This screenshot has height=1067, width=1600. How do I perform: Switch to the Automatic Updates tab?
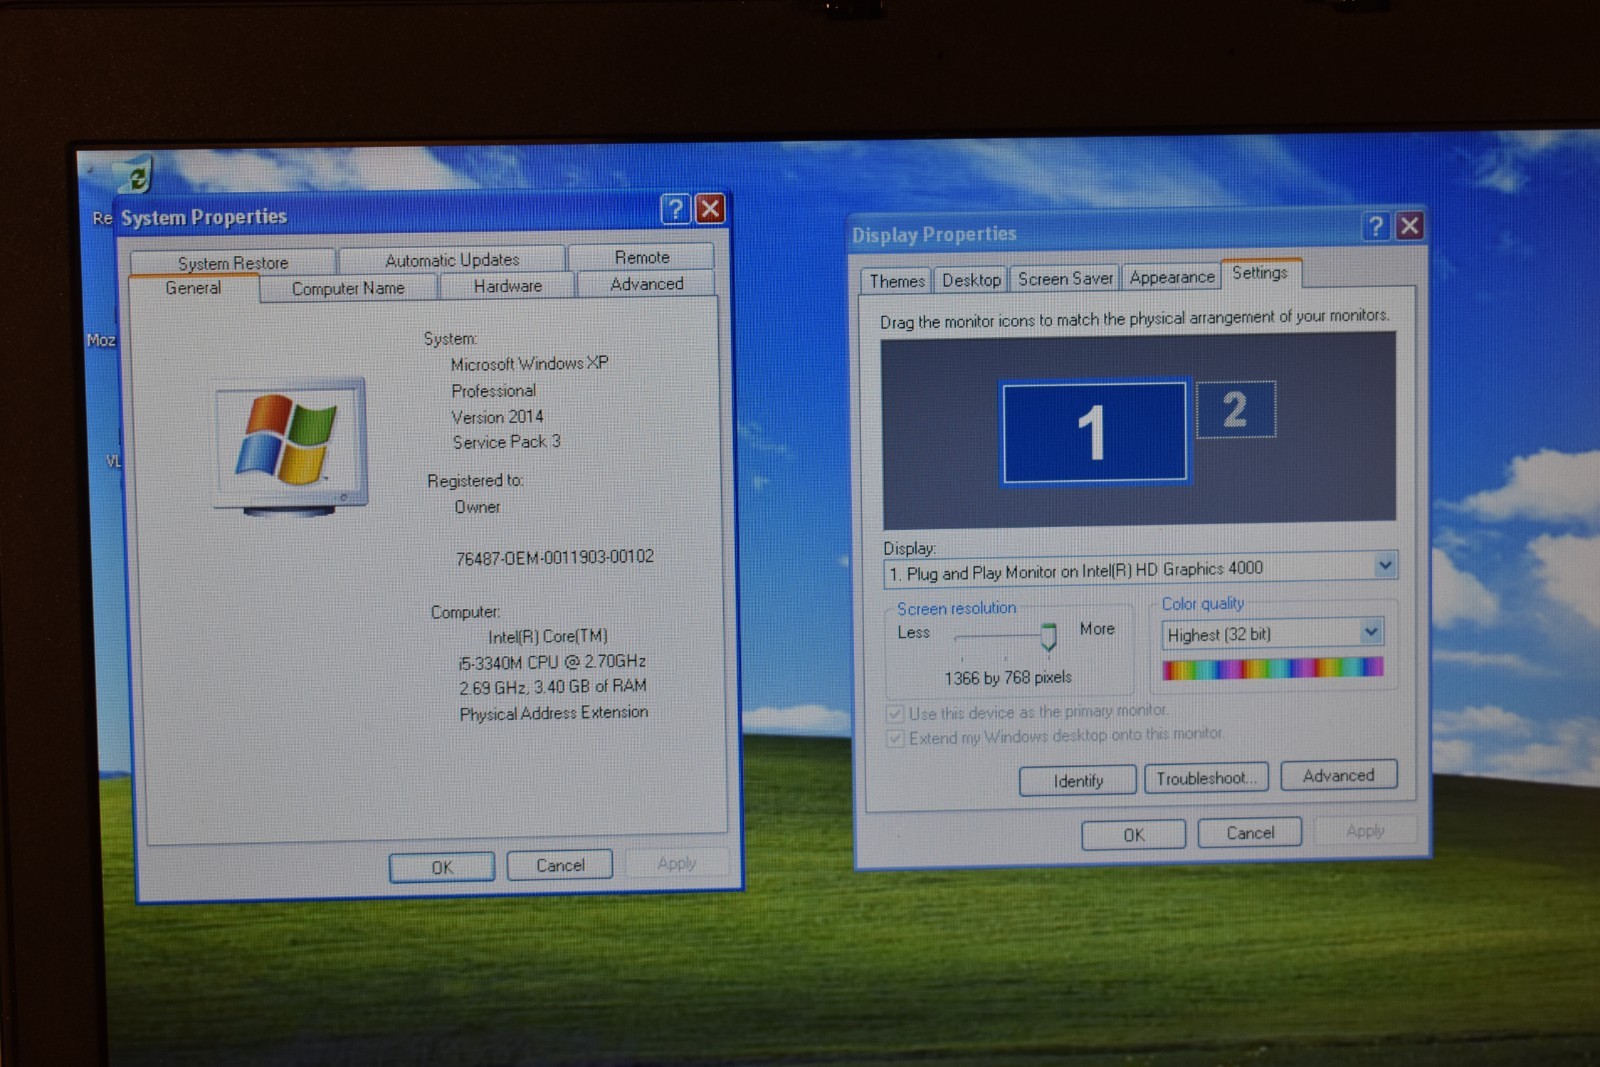[x=452, y=260]
